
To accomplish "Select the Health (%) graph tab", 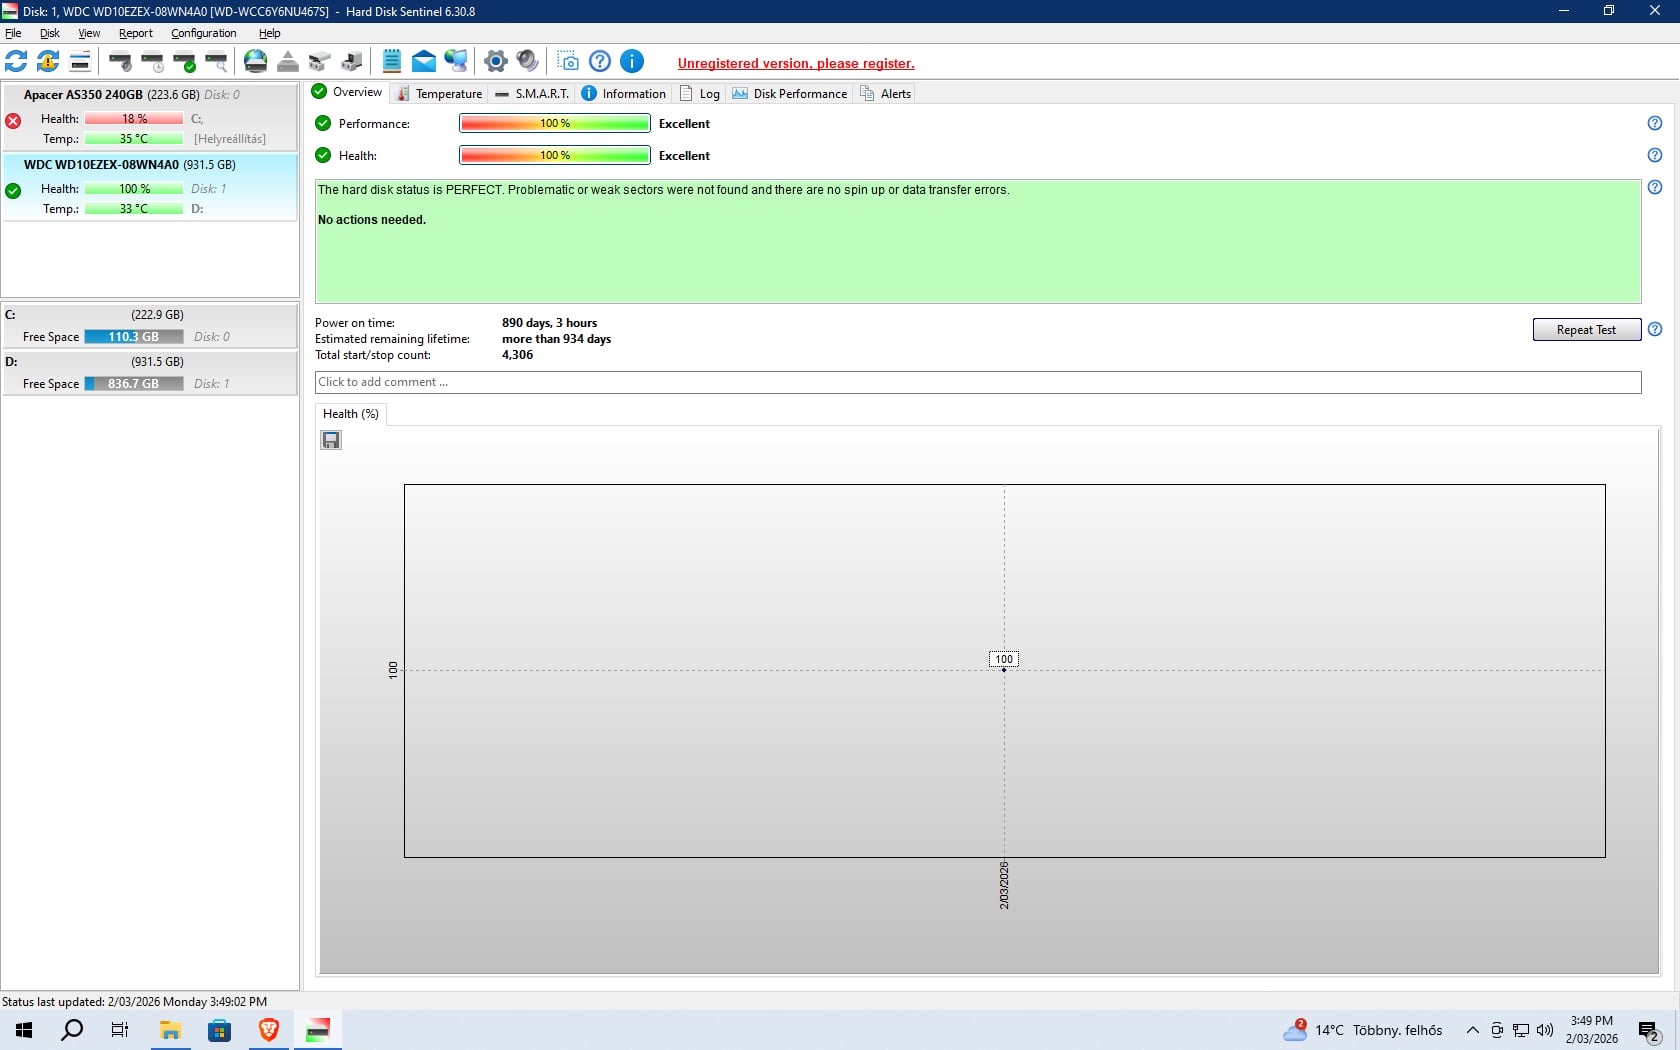I will coord(351,414).
